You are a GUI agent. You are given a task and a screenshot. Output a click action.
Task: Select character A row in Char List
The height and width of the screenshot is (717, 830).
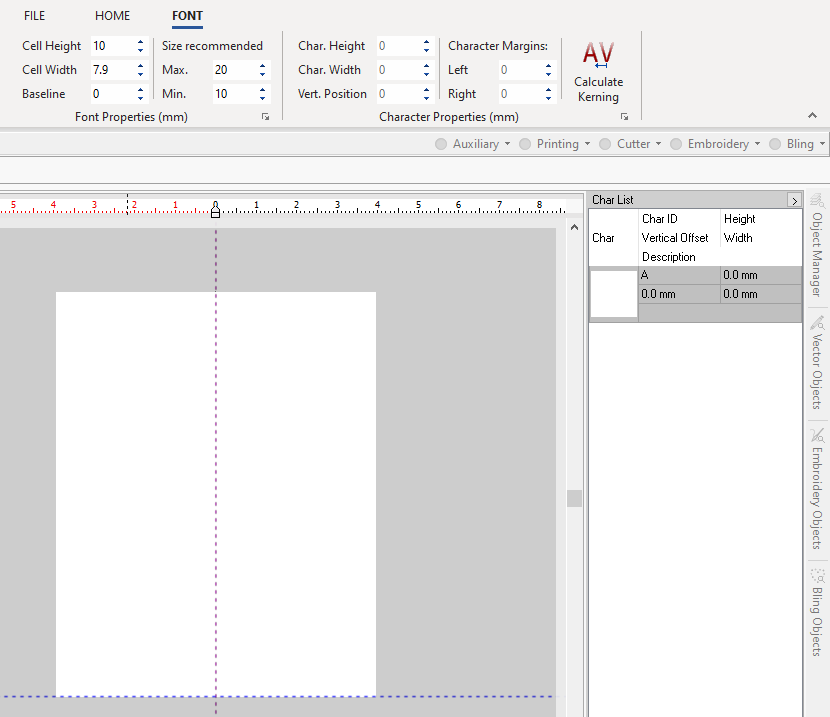(x=679, y=275)
